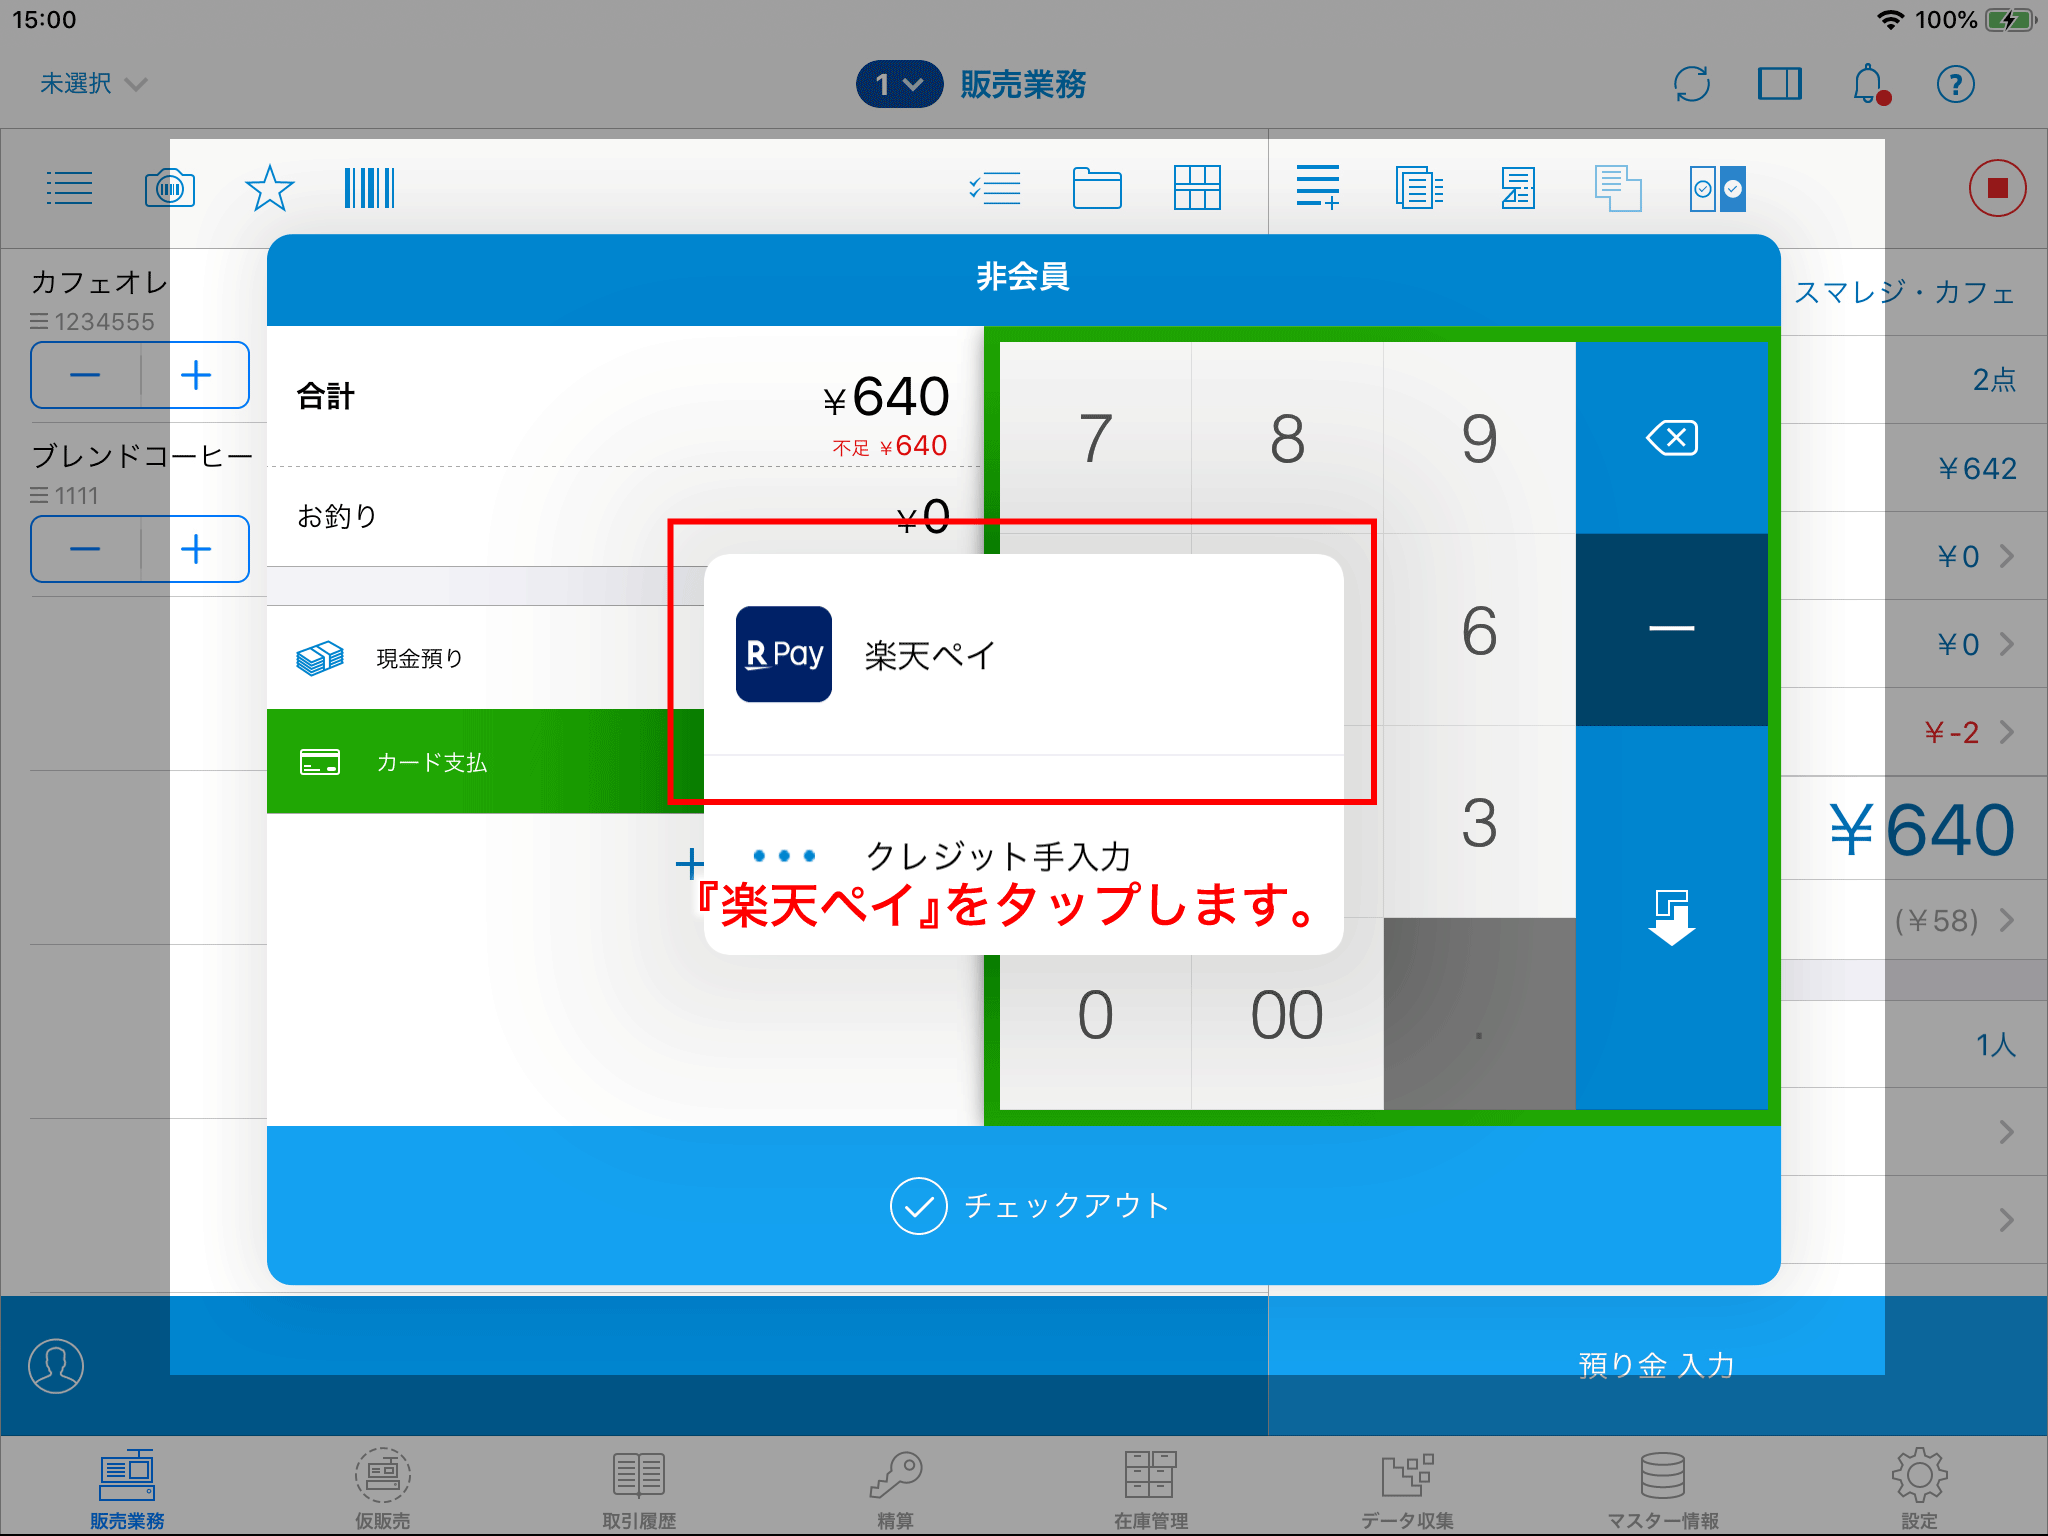Tap the 楽天ペイ payment option
The image size is (2048, 1536).
[x=1023, y=655]
